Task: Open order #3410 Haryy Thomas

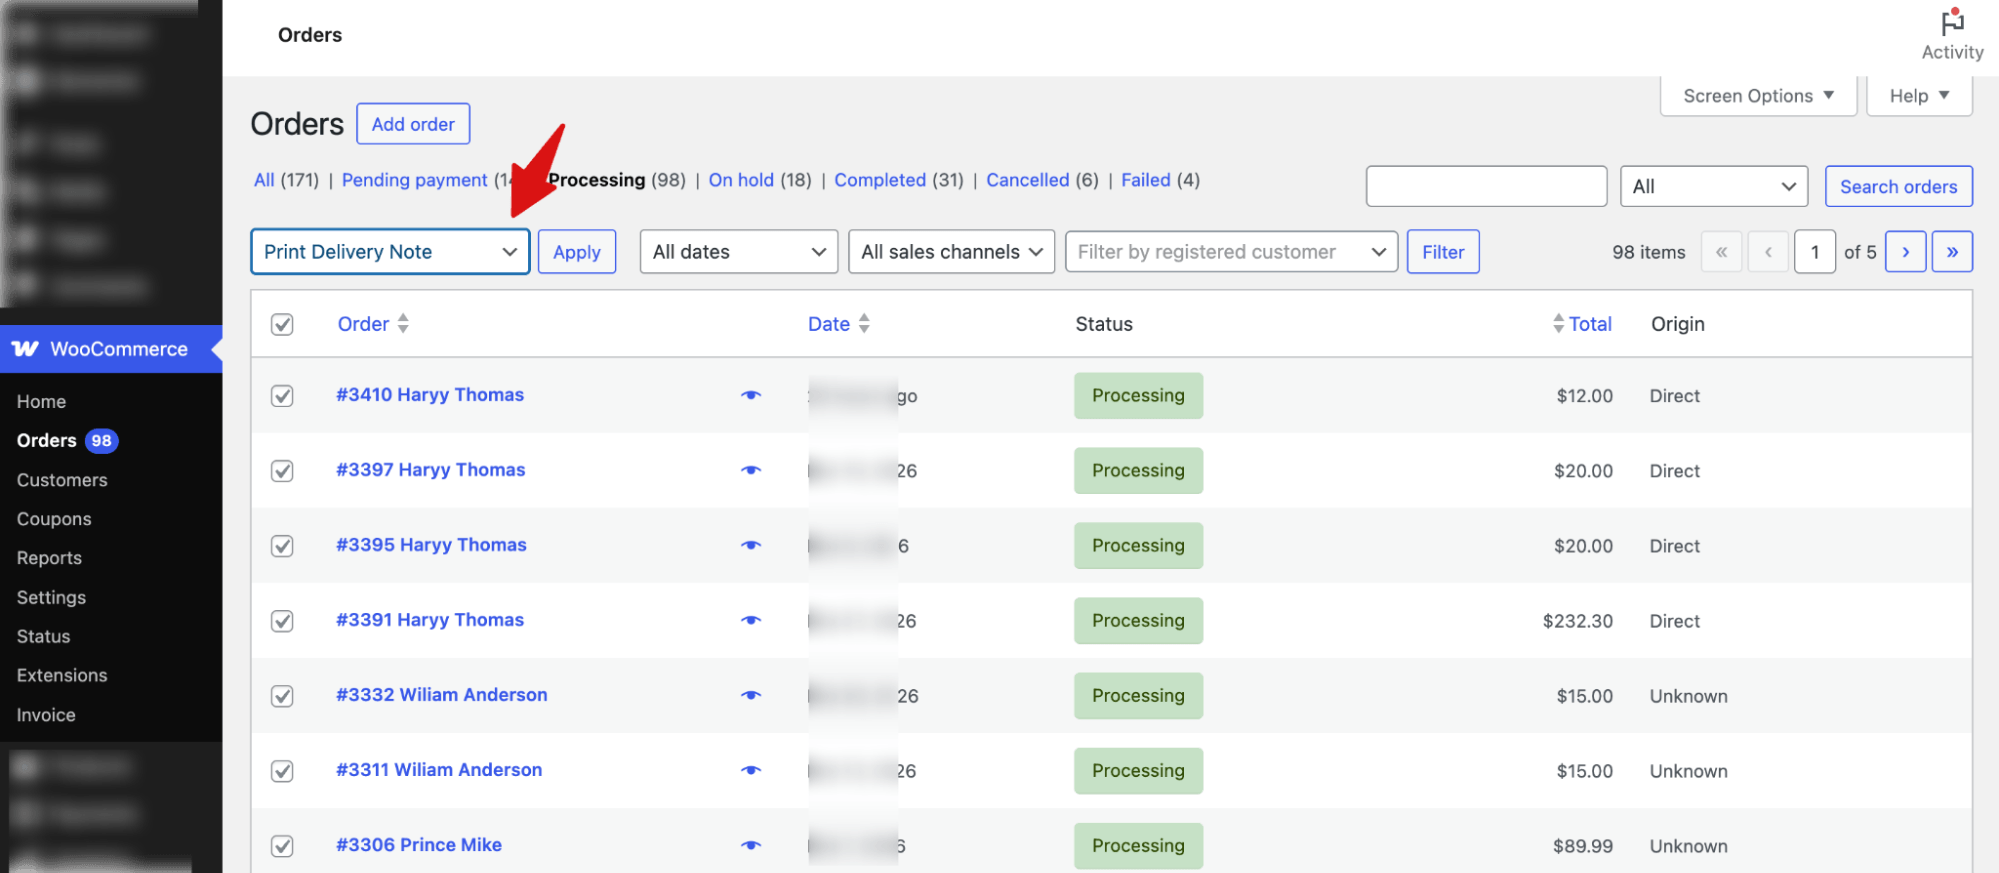Action: pos(430,395)
